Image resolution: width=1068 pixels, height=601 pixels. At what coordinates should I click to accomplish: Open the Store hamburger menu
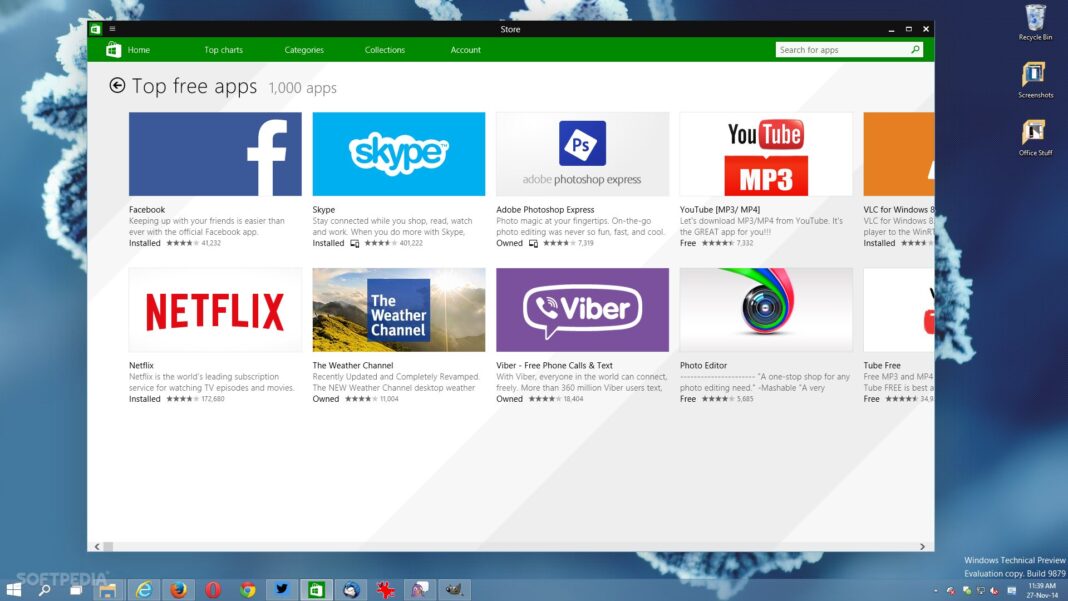tap(112, 29)
